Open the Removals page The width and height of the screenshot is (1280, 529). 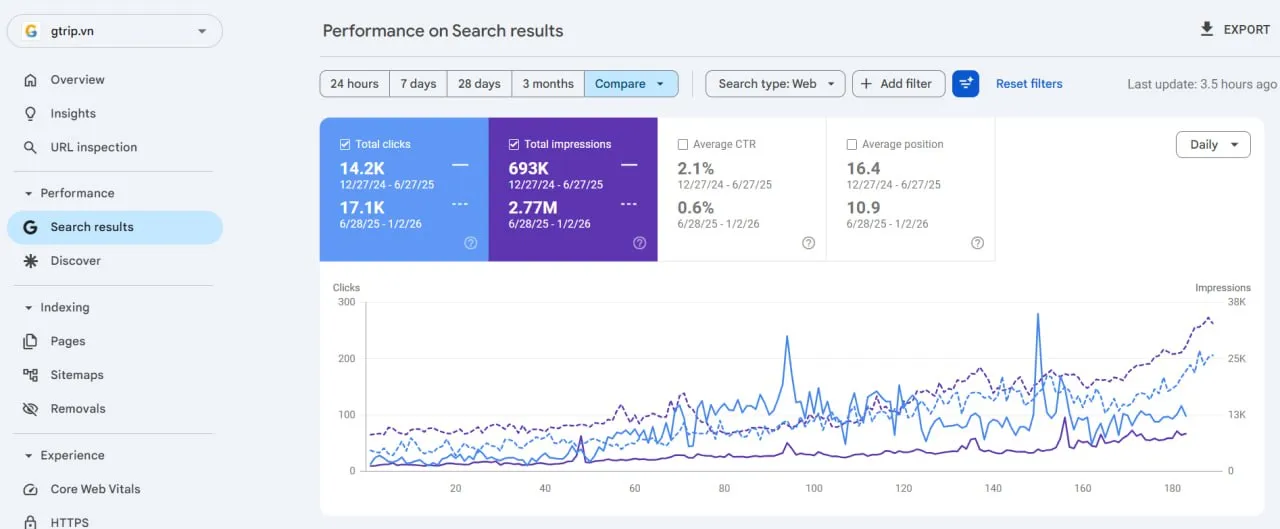[x=115, y=409]
